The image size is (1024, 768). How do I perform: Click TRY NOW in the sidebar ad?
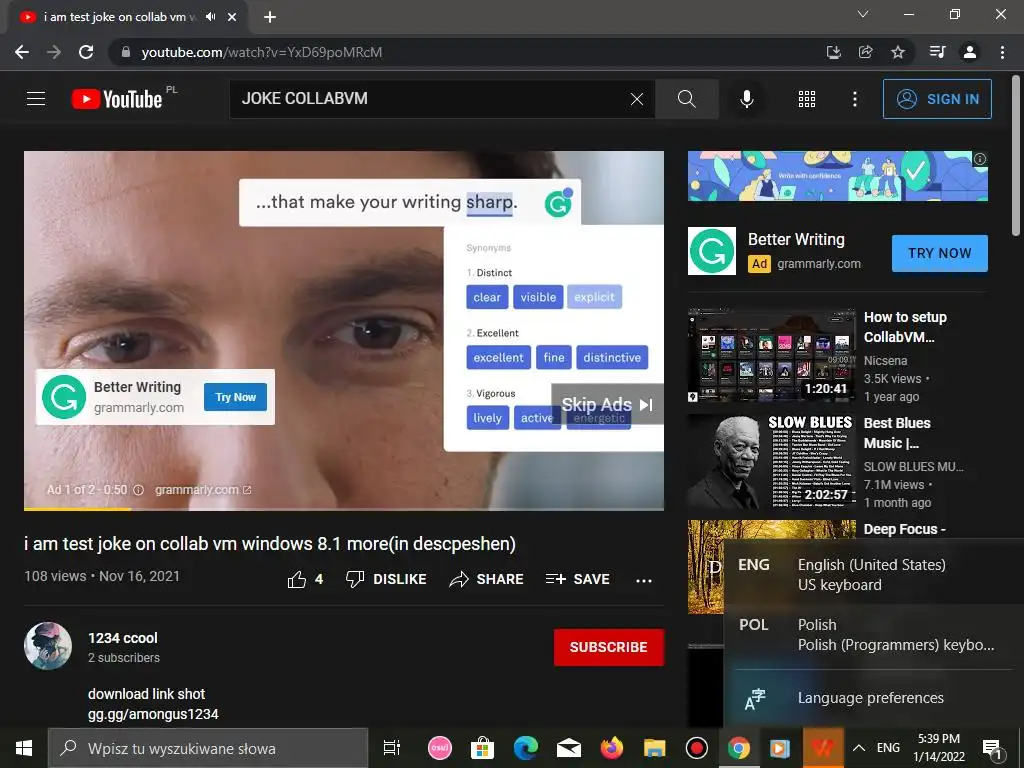tap(939, 253)
